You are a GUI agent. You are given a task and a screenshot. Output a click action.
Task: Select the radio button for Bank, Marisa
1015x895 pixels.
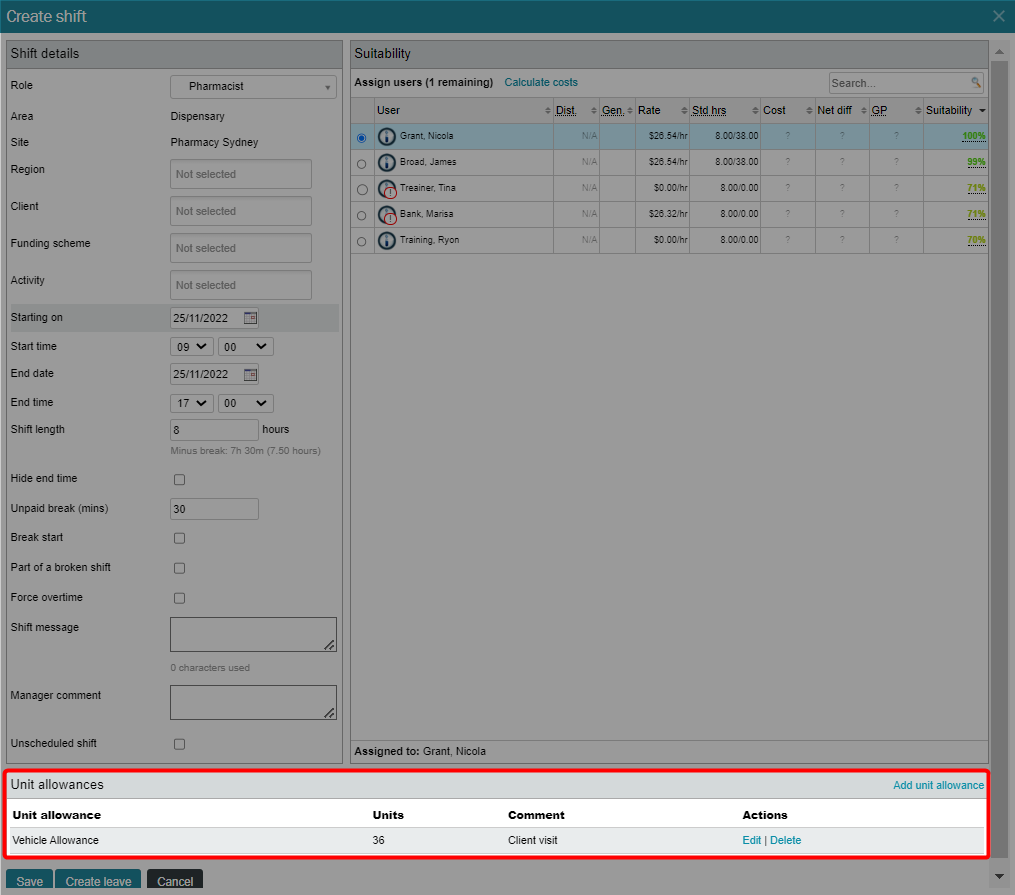tap(361, 215)
